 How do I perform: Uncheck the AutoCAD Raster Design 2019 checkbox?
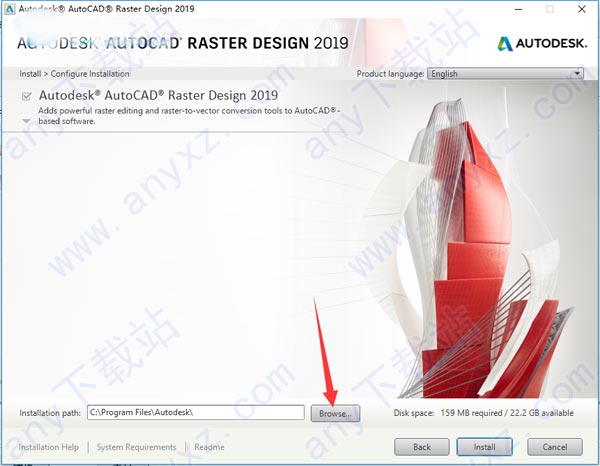26,96
